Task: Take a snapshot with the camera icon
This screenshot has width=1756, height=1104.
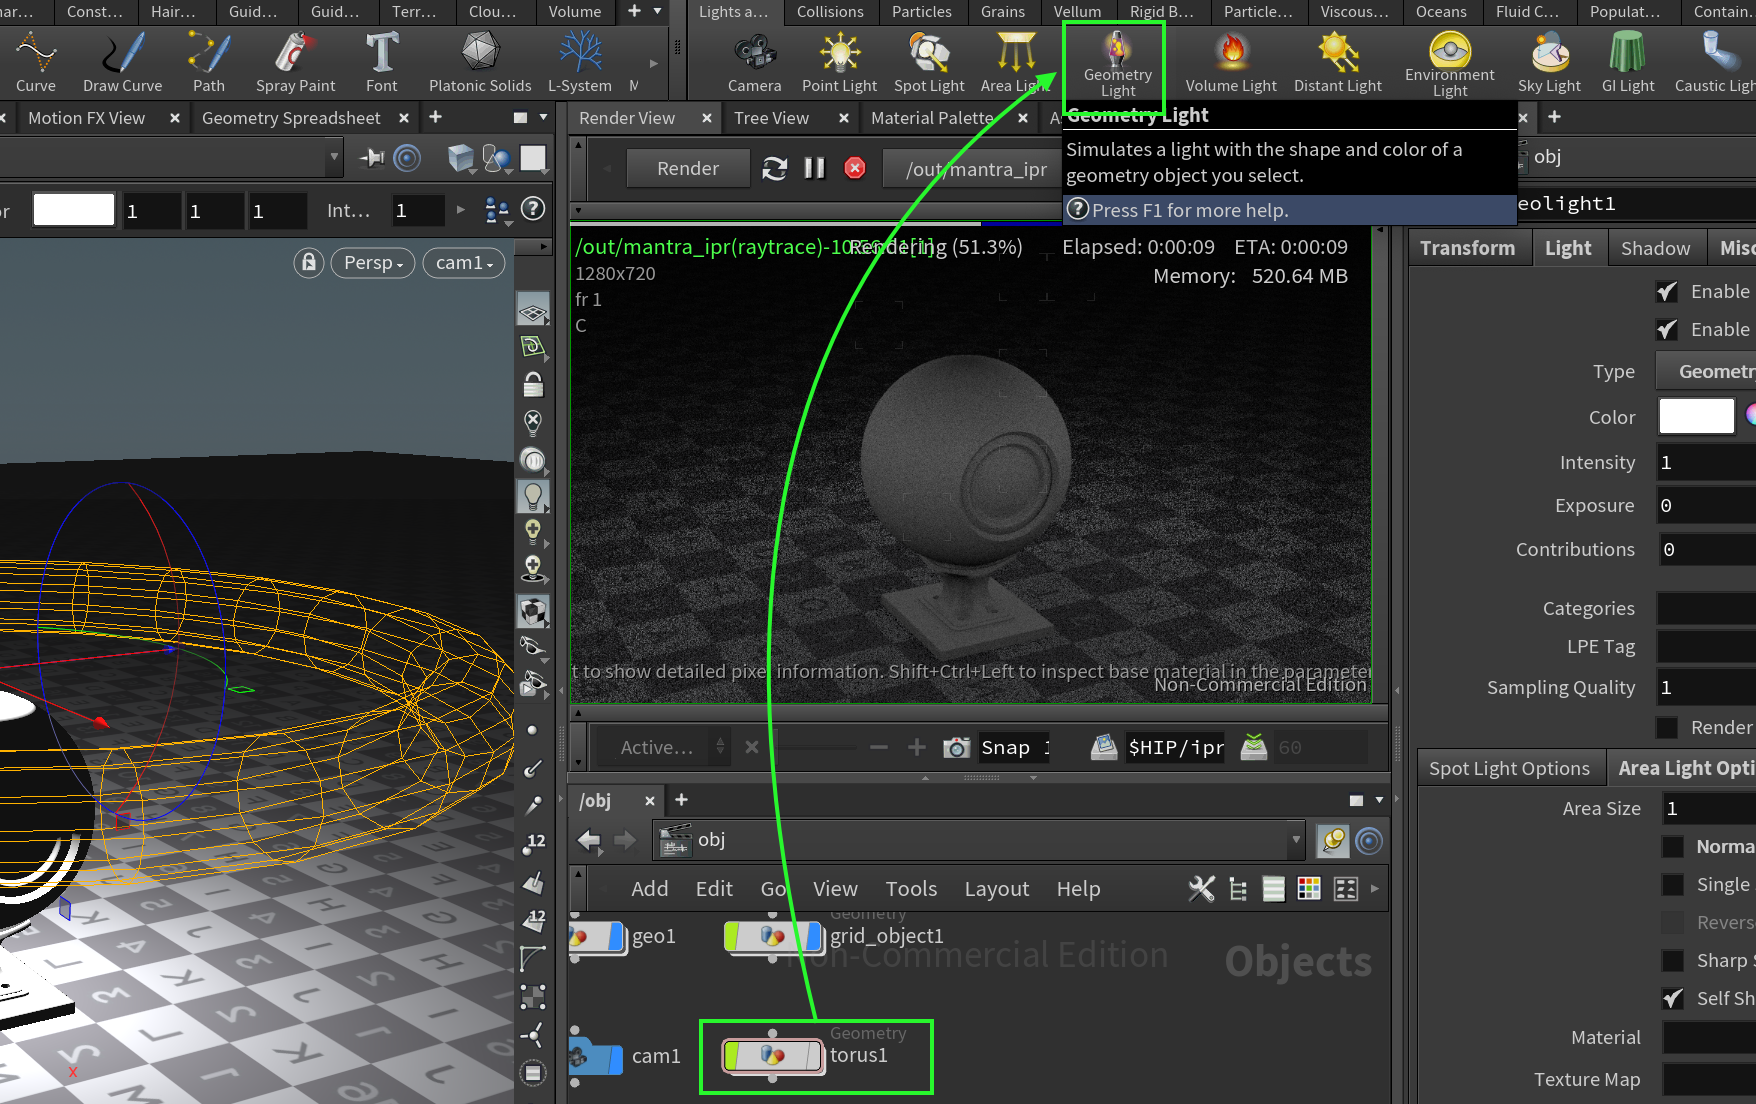Action: 956,747
